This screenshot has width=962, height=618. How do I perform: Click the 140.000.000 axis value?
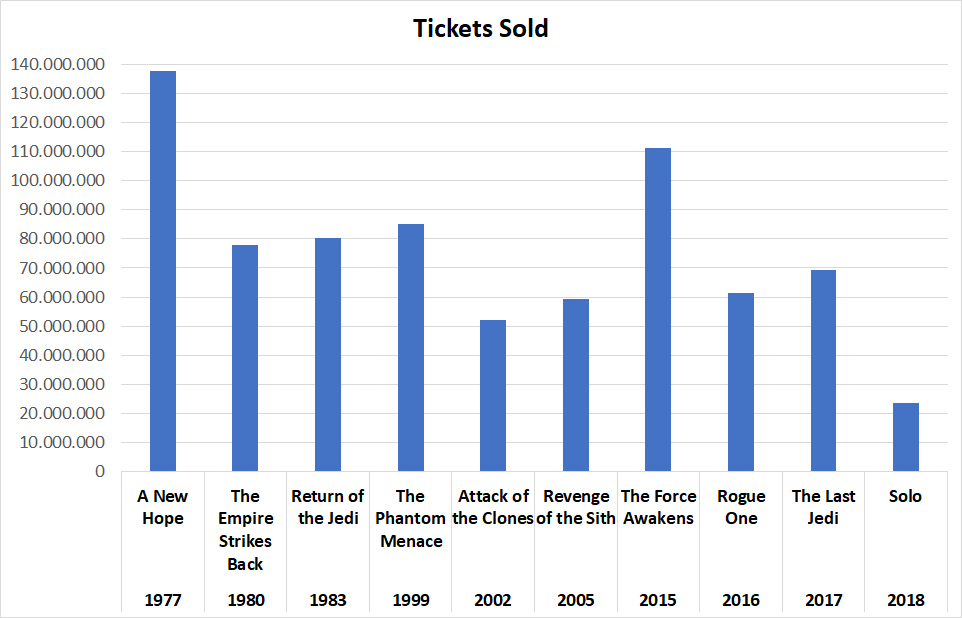[56, 65]
